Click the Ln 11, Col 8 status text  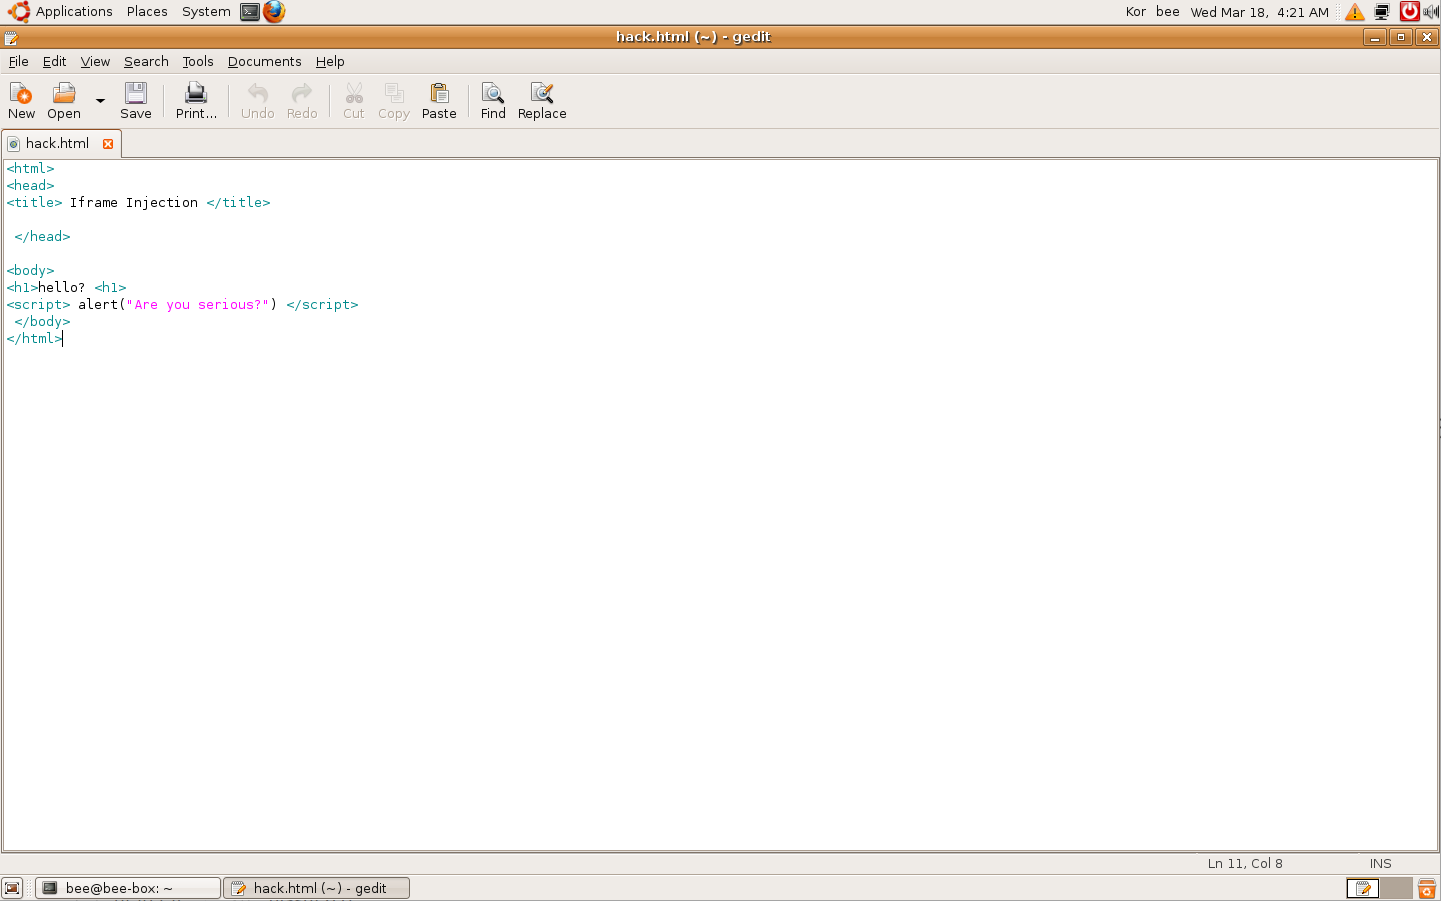tap(1245, 863)
